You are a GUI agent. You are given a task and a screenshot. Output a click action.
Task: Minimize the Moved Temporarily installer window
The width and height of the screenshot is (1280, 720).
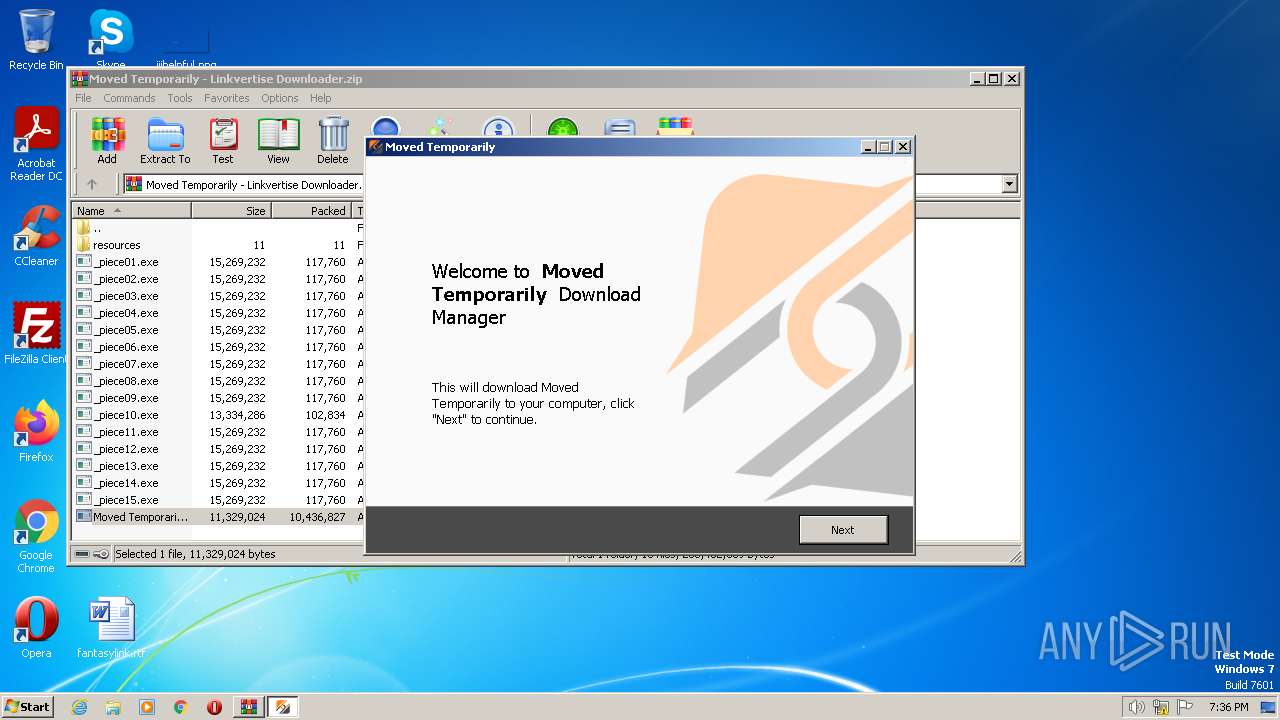[868, 147]
